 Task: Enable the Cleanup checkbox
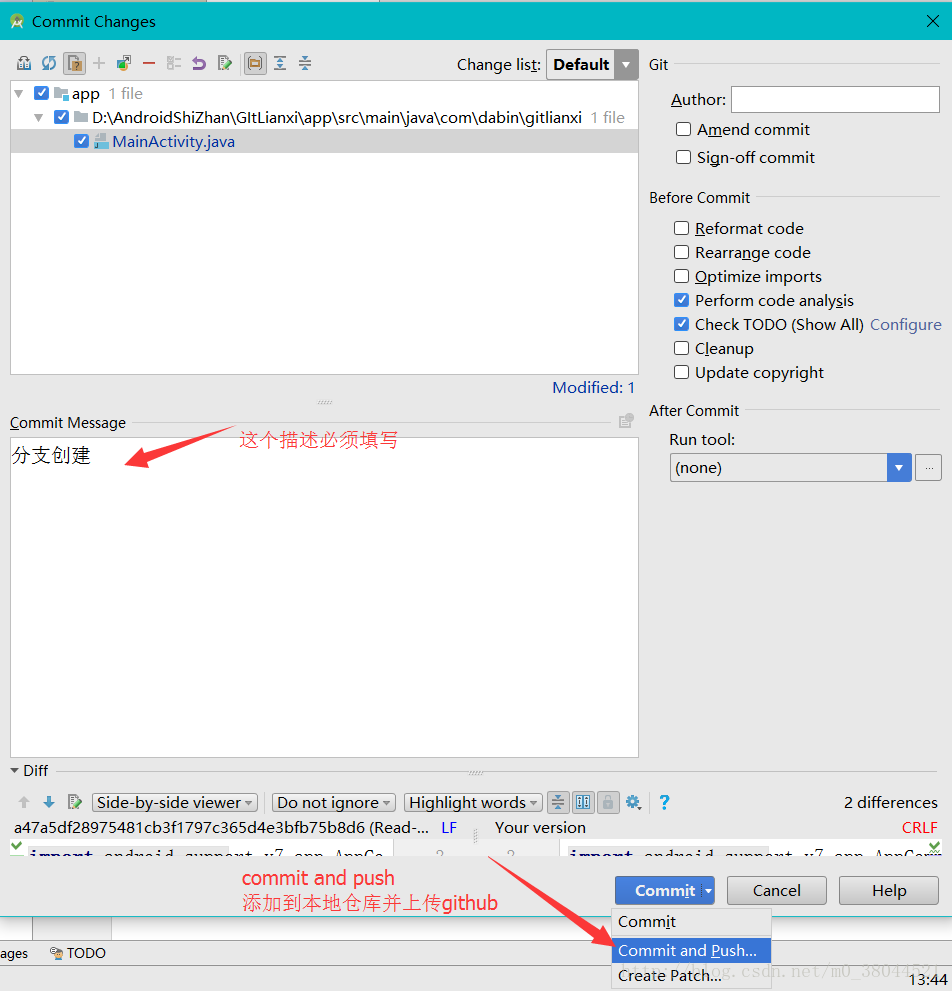681,348
